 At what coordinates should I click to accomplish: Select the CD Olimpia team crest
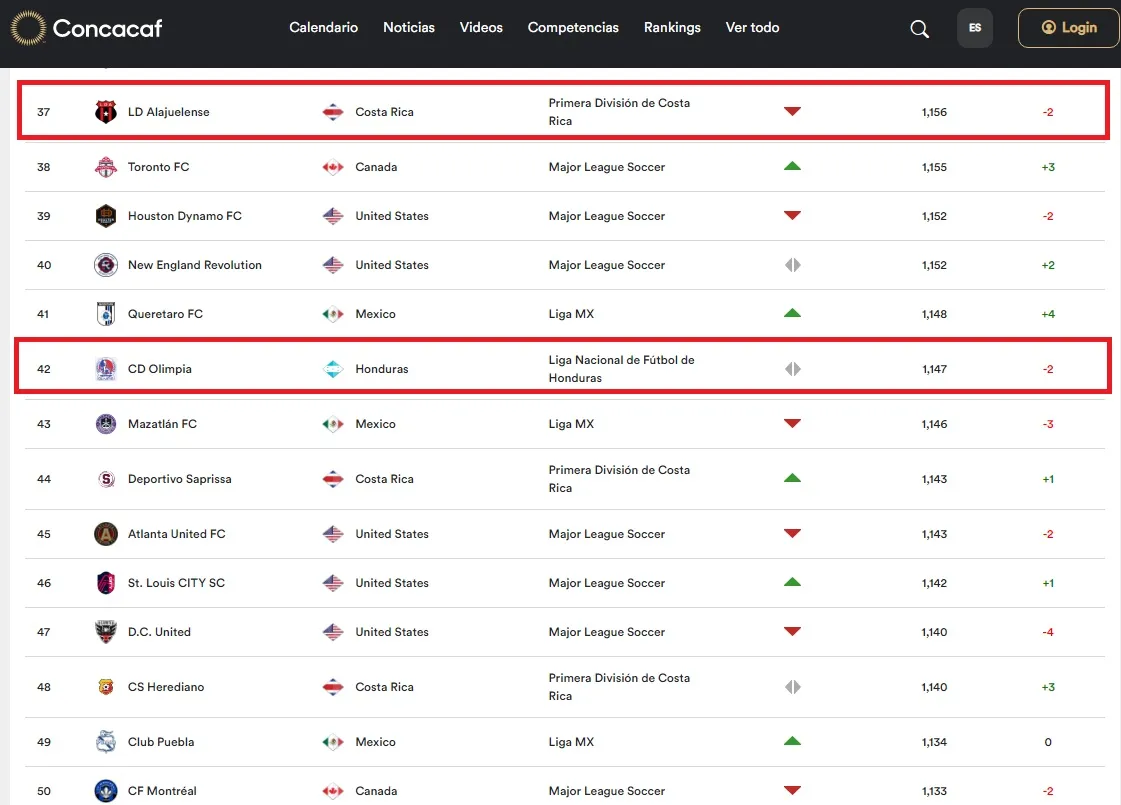point(105,368)
